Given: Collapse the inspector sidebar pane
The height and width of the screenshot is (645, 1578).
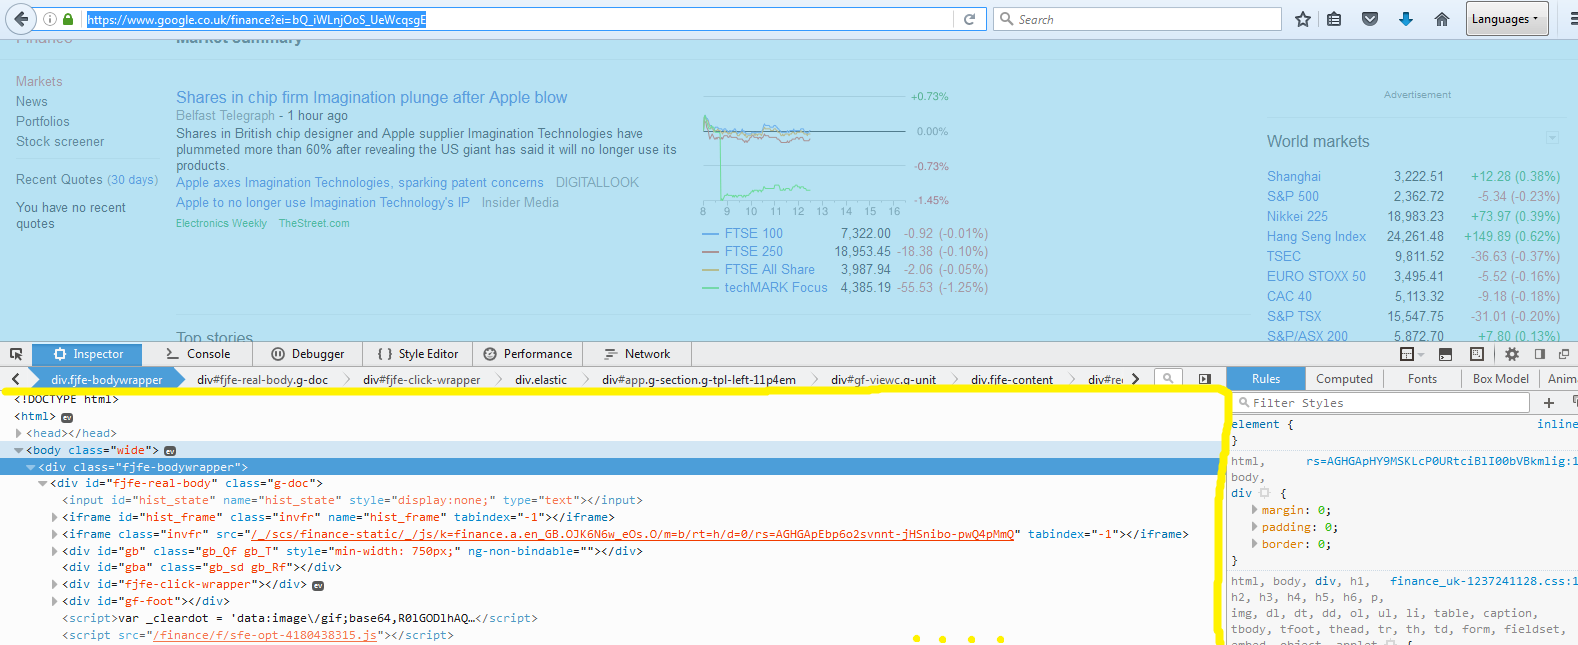Looking at the screenshot, I should pos(1205,379).
